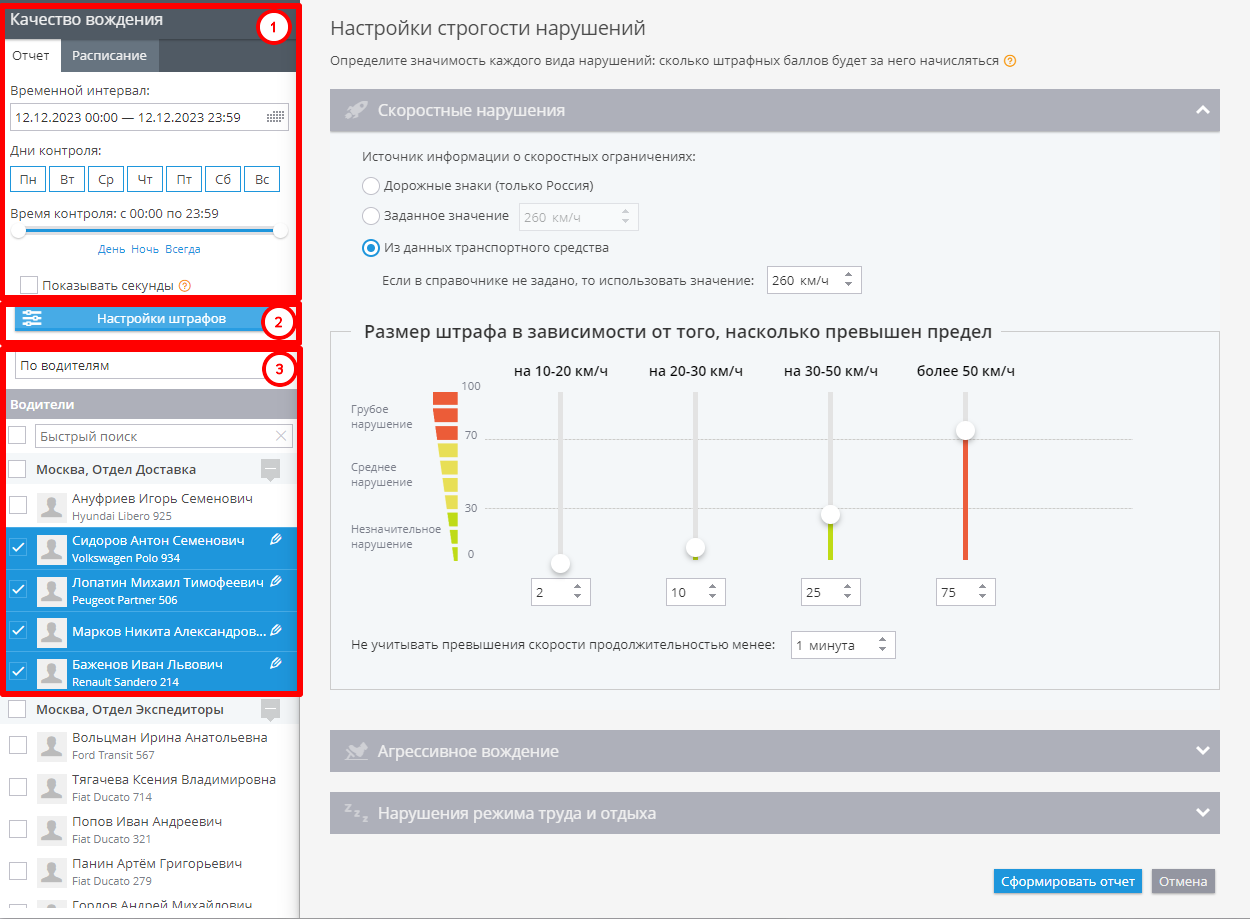
Task: Click the Отмена button
Action: tap(1183, 881)
